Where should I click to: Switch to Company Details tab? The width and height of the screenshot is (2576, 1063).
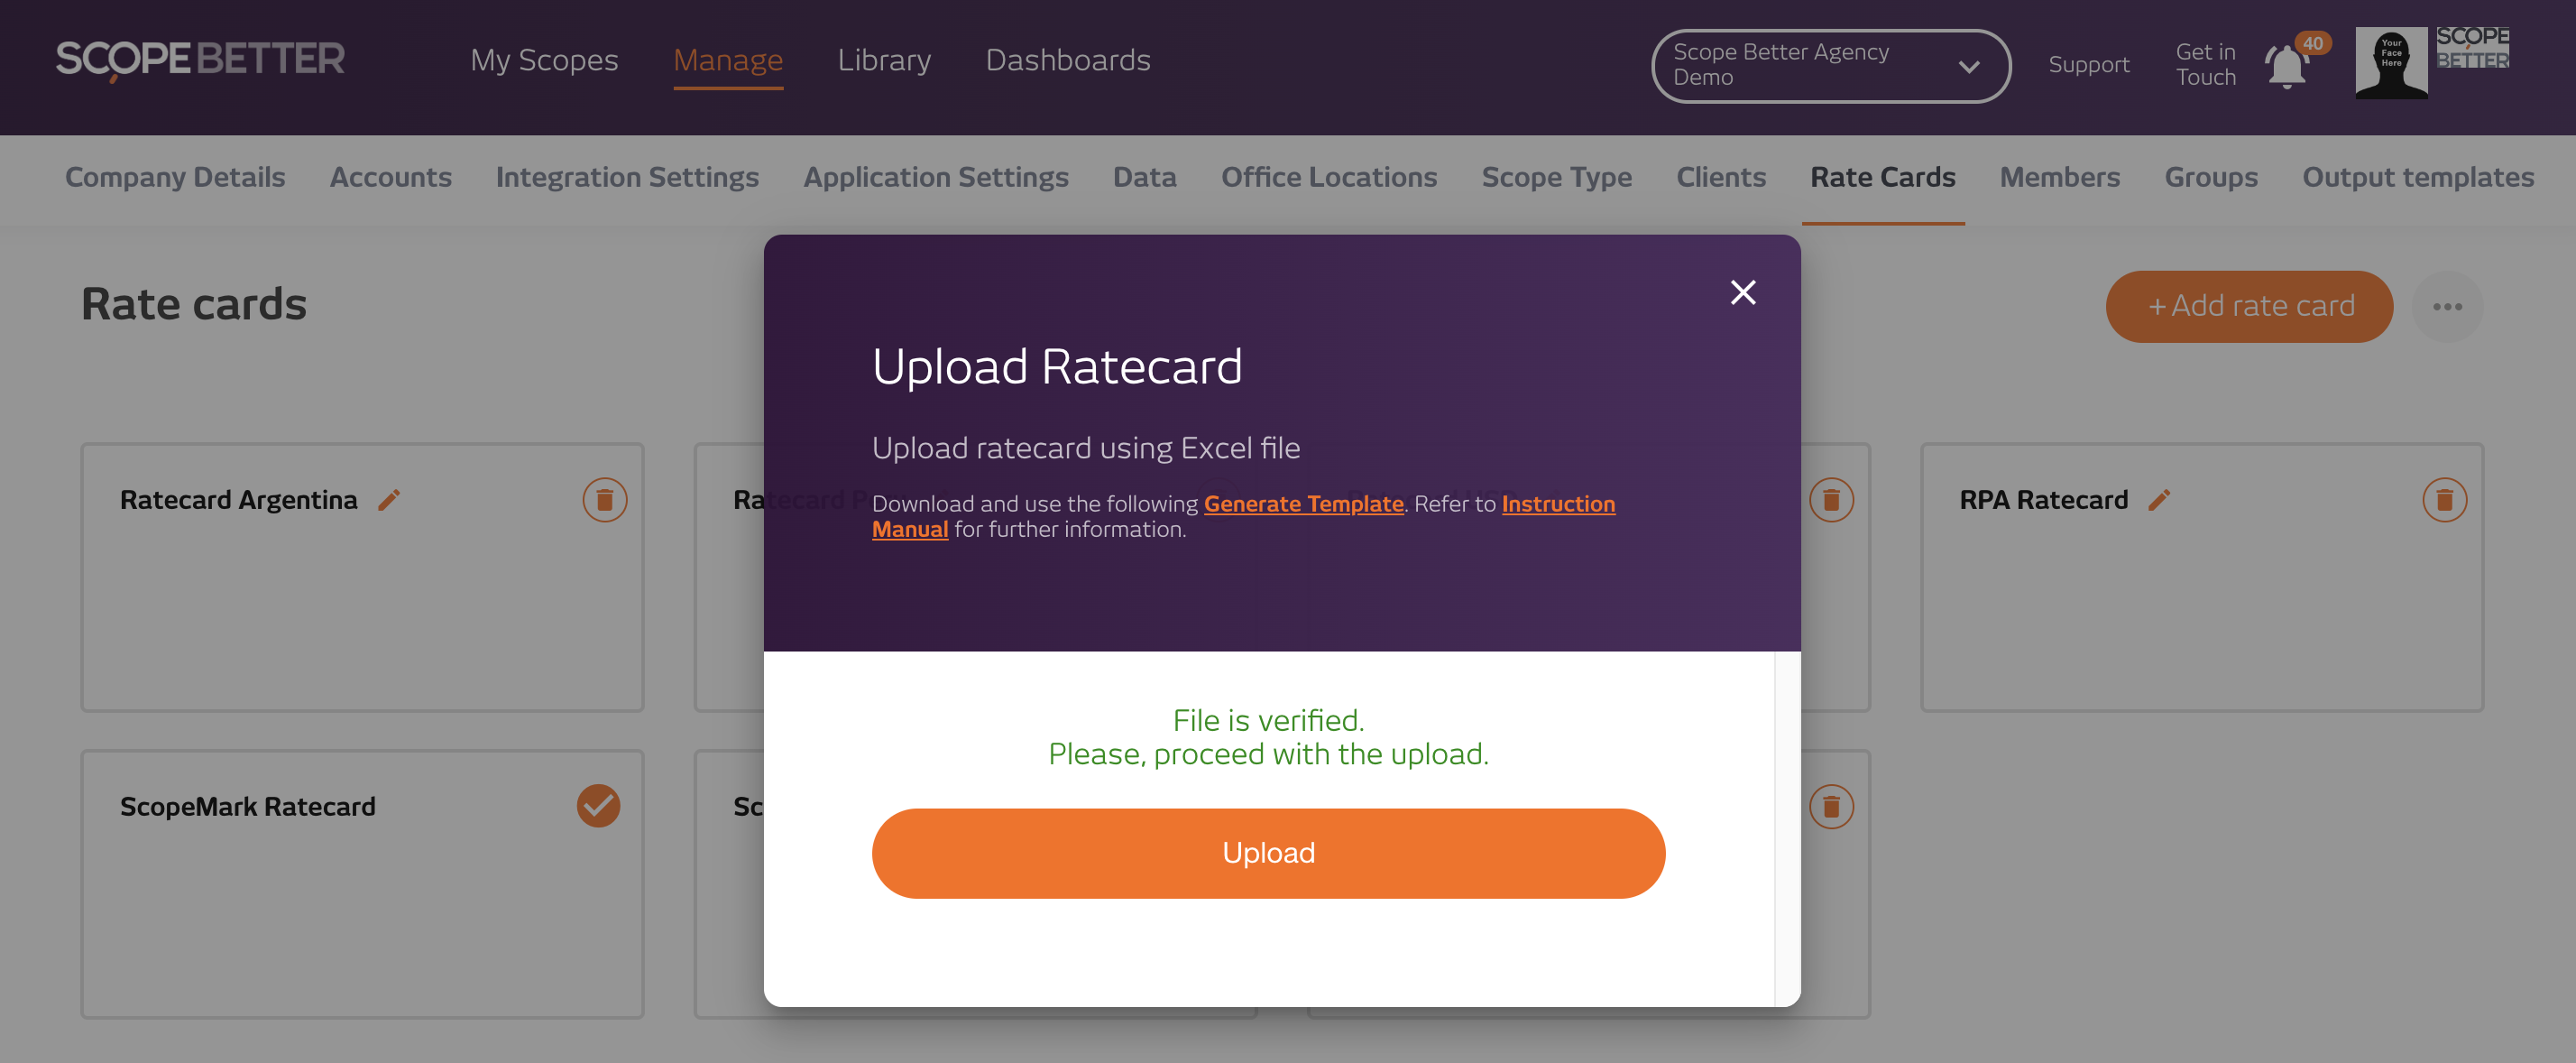175,177
